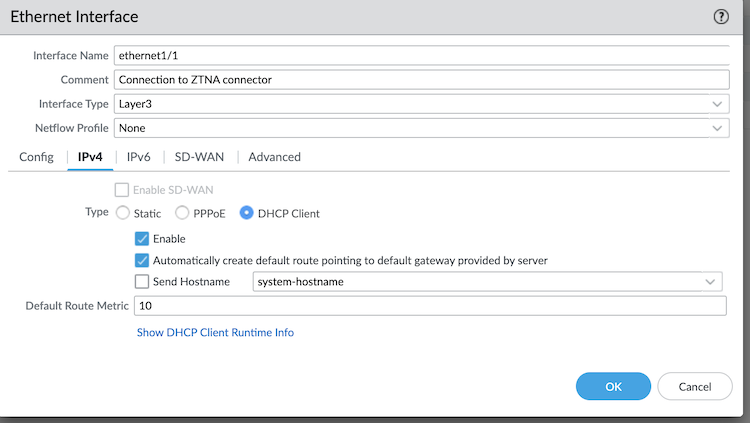The height and width of the screenshot is (423, 750).
Task: Open the Advanced tab
Action: pyautogui.click(x=274, y=157)
